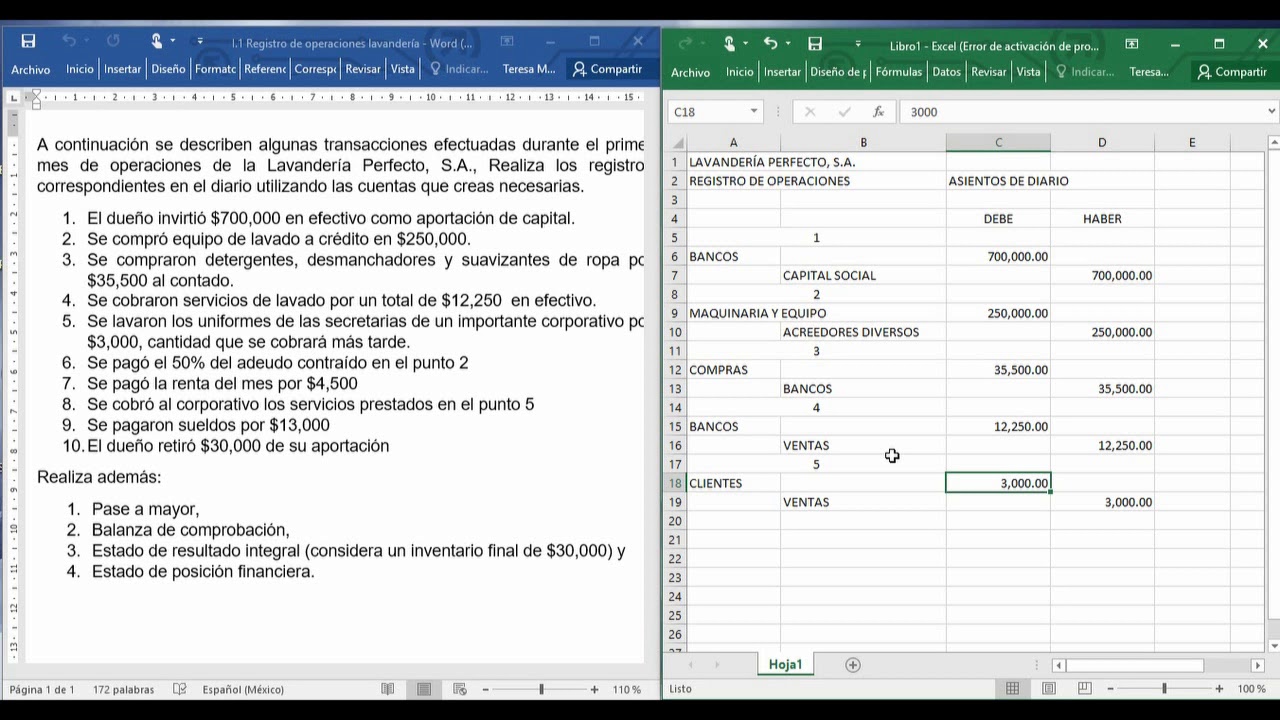Viewport: 1280px width, 720px height.
Task: Save the Word document with floppy icon
Action: click(x=28, y=41)
